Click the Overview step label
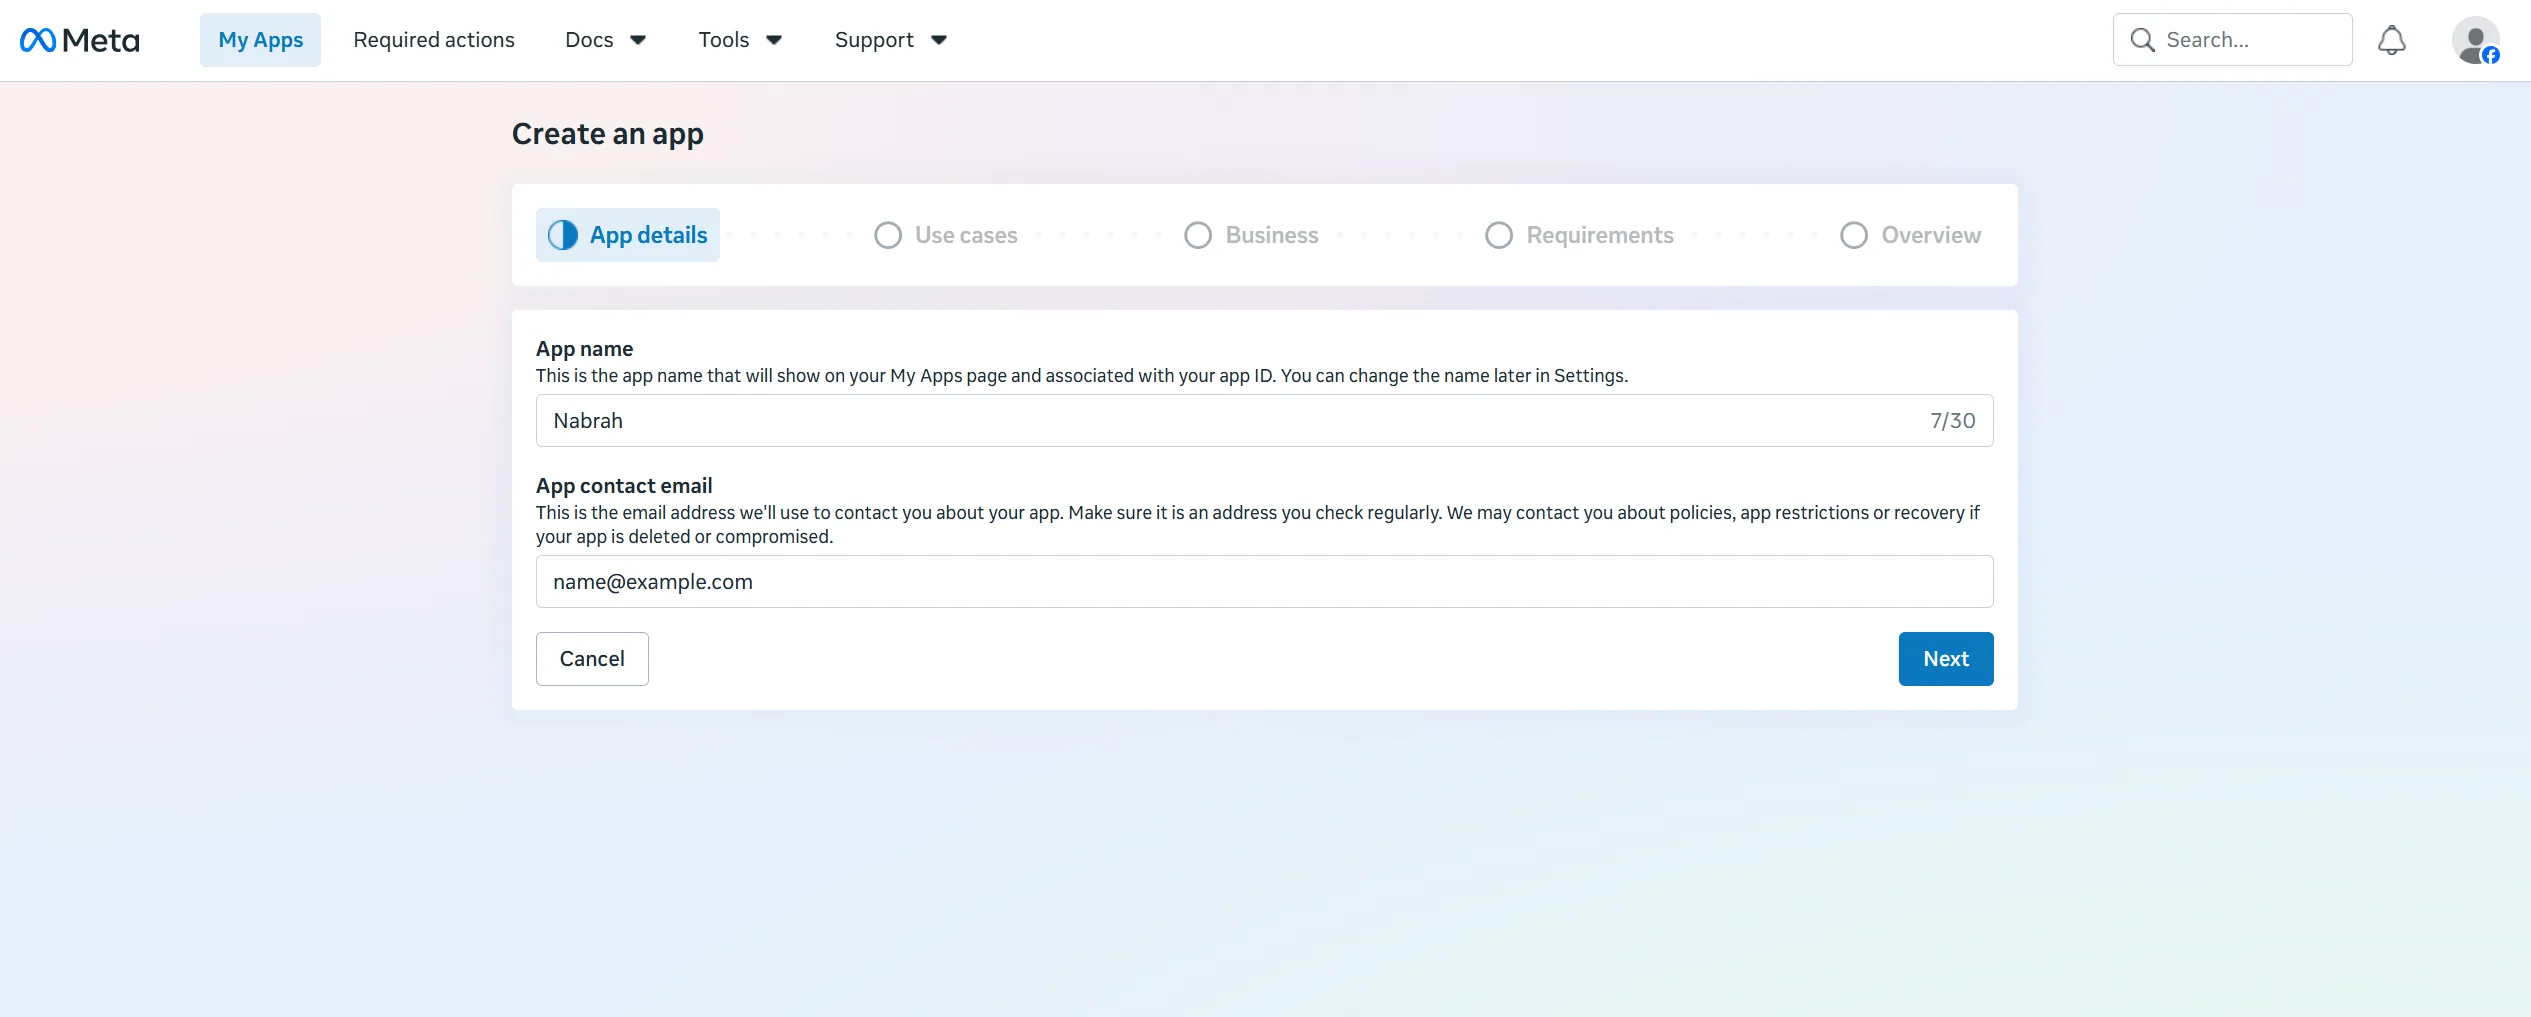The width and height of the screenshot is (2531, 1017). (1931, 235)
